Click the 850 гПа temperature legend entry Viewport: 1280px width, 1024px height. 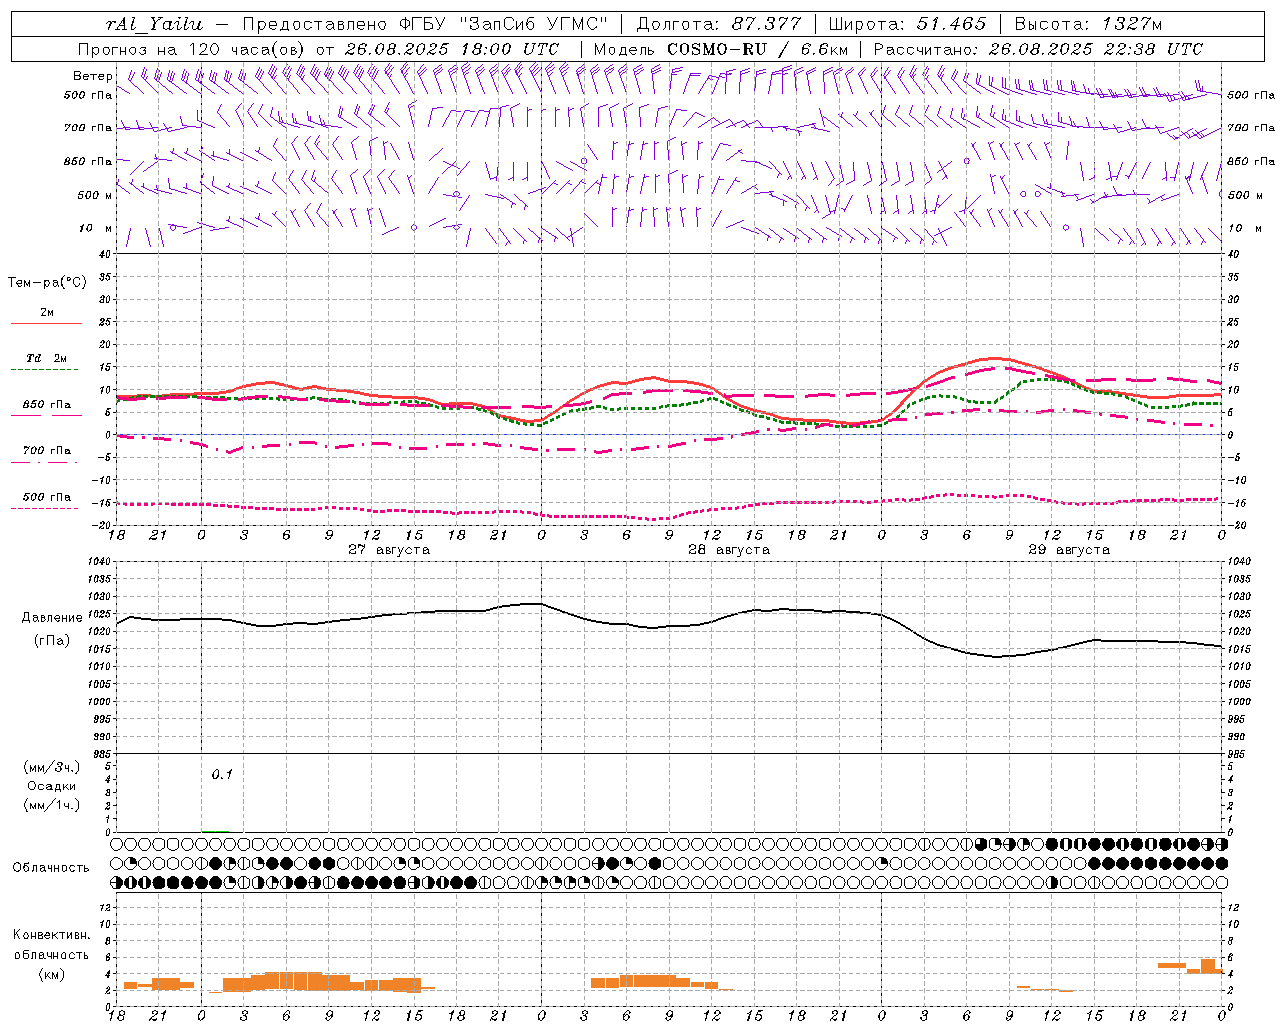pyautogui.click(x=46, y=405)
